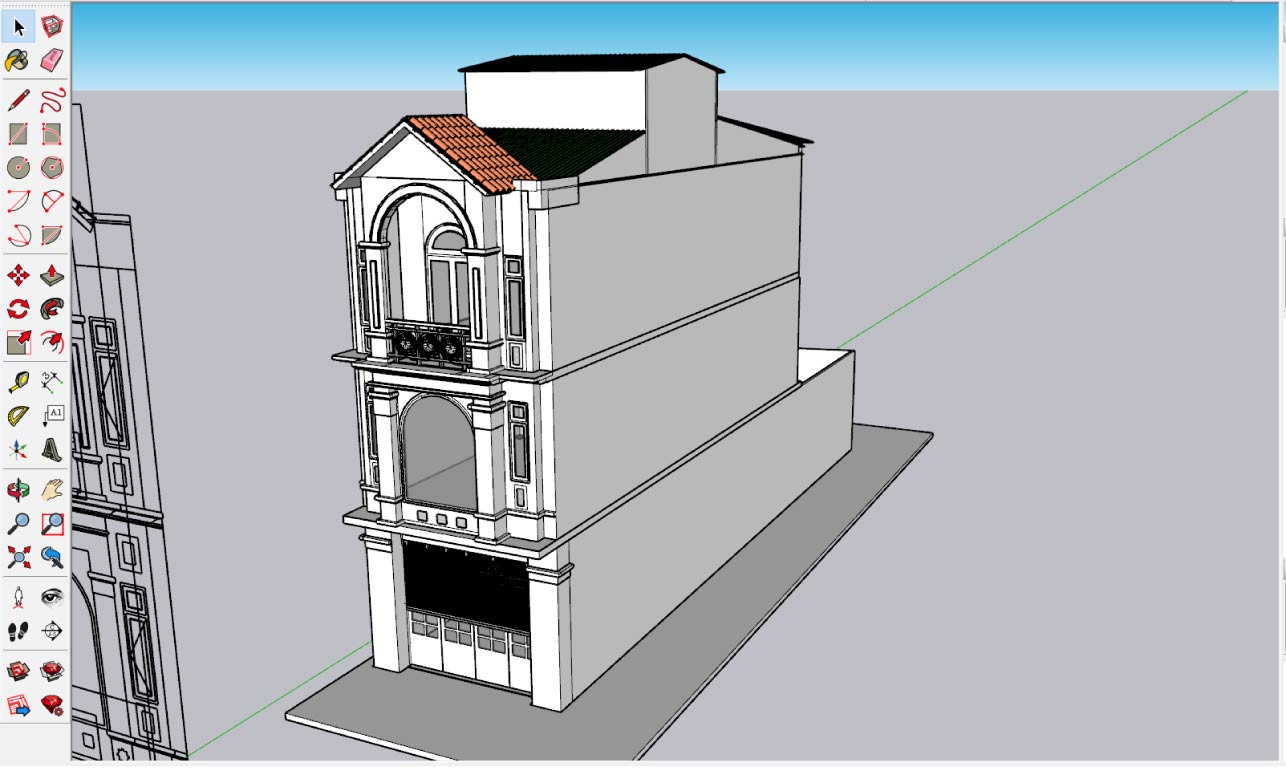Activate the Move tool with red arrows
Image resolution: width=1286 pixels, height=768 pixels.
tap(18, 275)
